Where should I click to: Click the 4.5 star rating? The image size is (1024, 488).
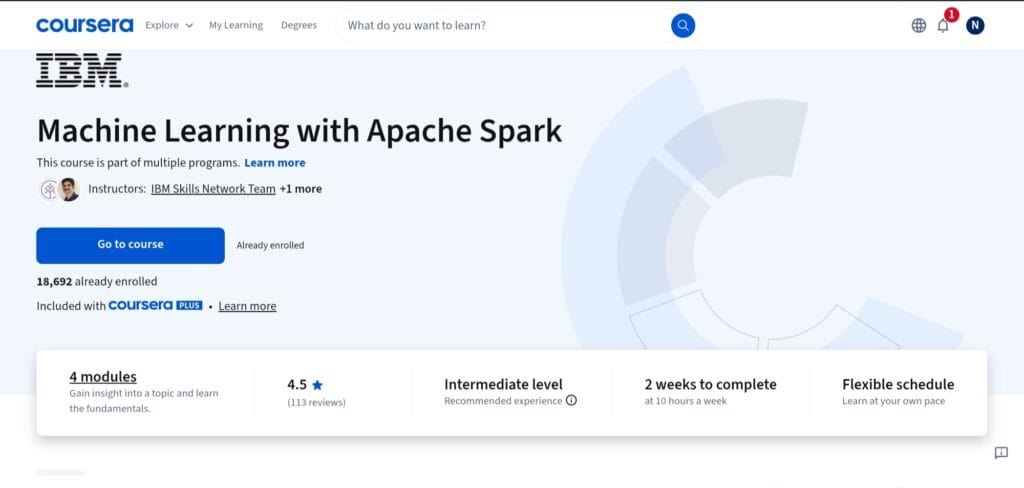click(x=305, y=385)
